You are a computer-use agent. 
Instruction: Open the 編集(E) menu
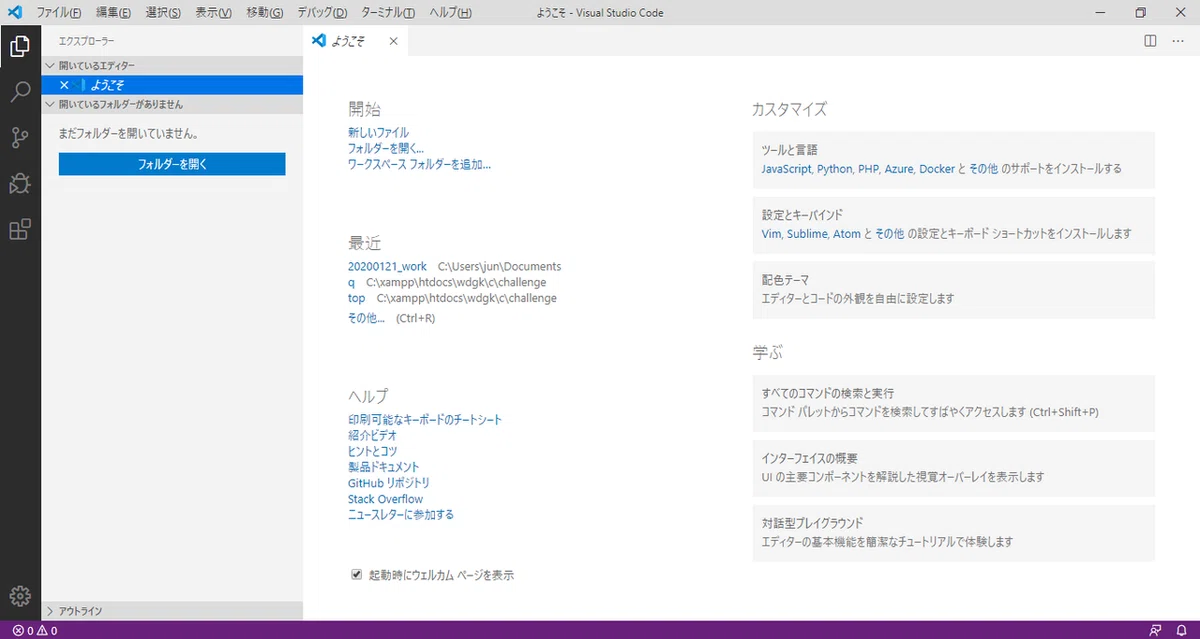pos(114,13)
